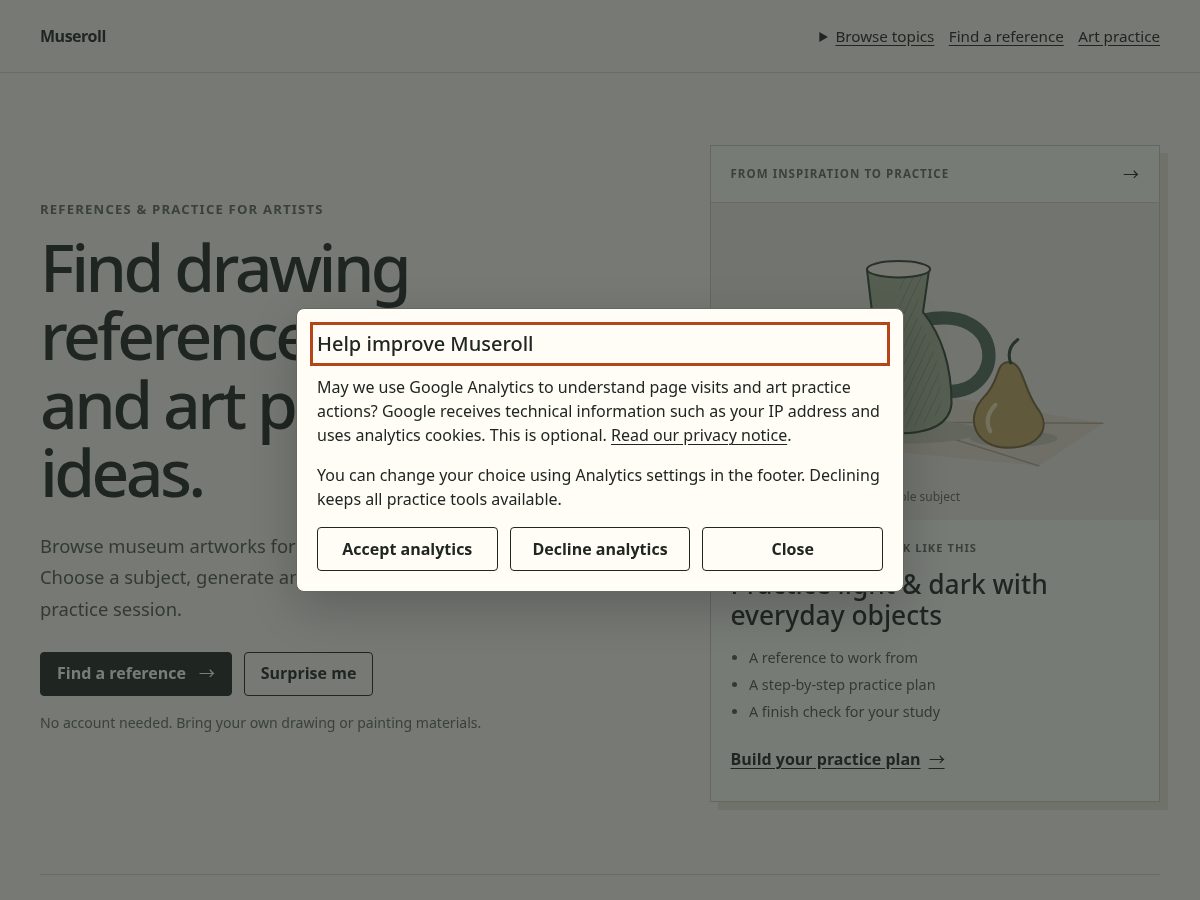
Task: Expand the Browse topics disclosure triangle
Action: pos(823,37)
